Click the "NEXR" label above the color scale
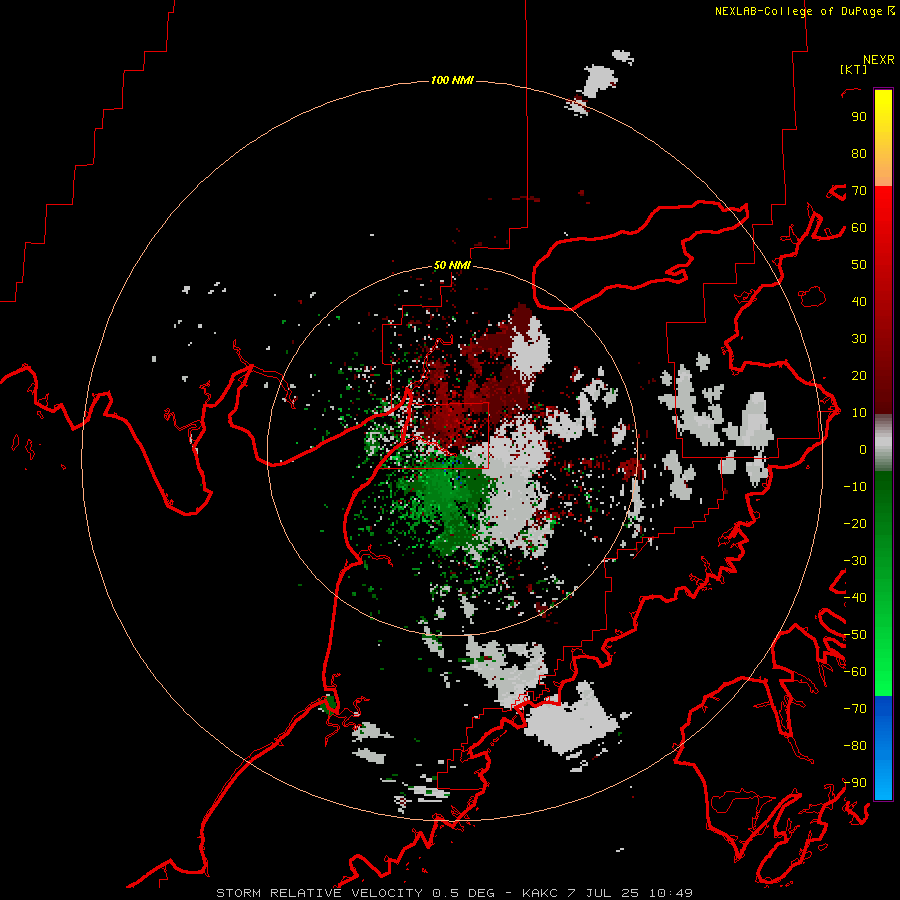The image size is (900, 900). [x=878, y=60]
